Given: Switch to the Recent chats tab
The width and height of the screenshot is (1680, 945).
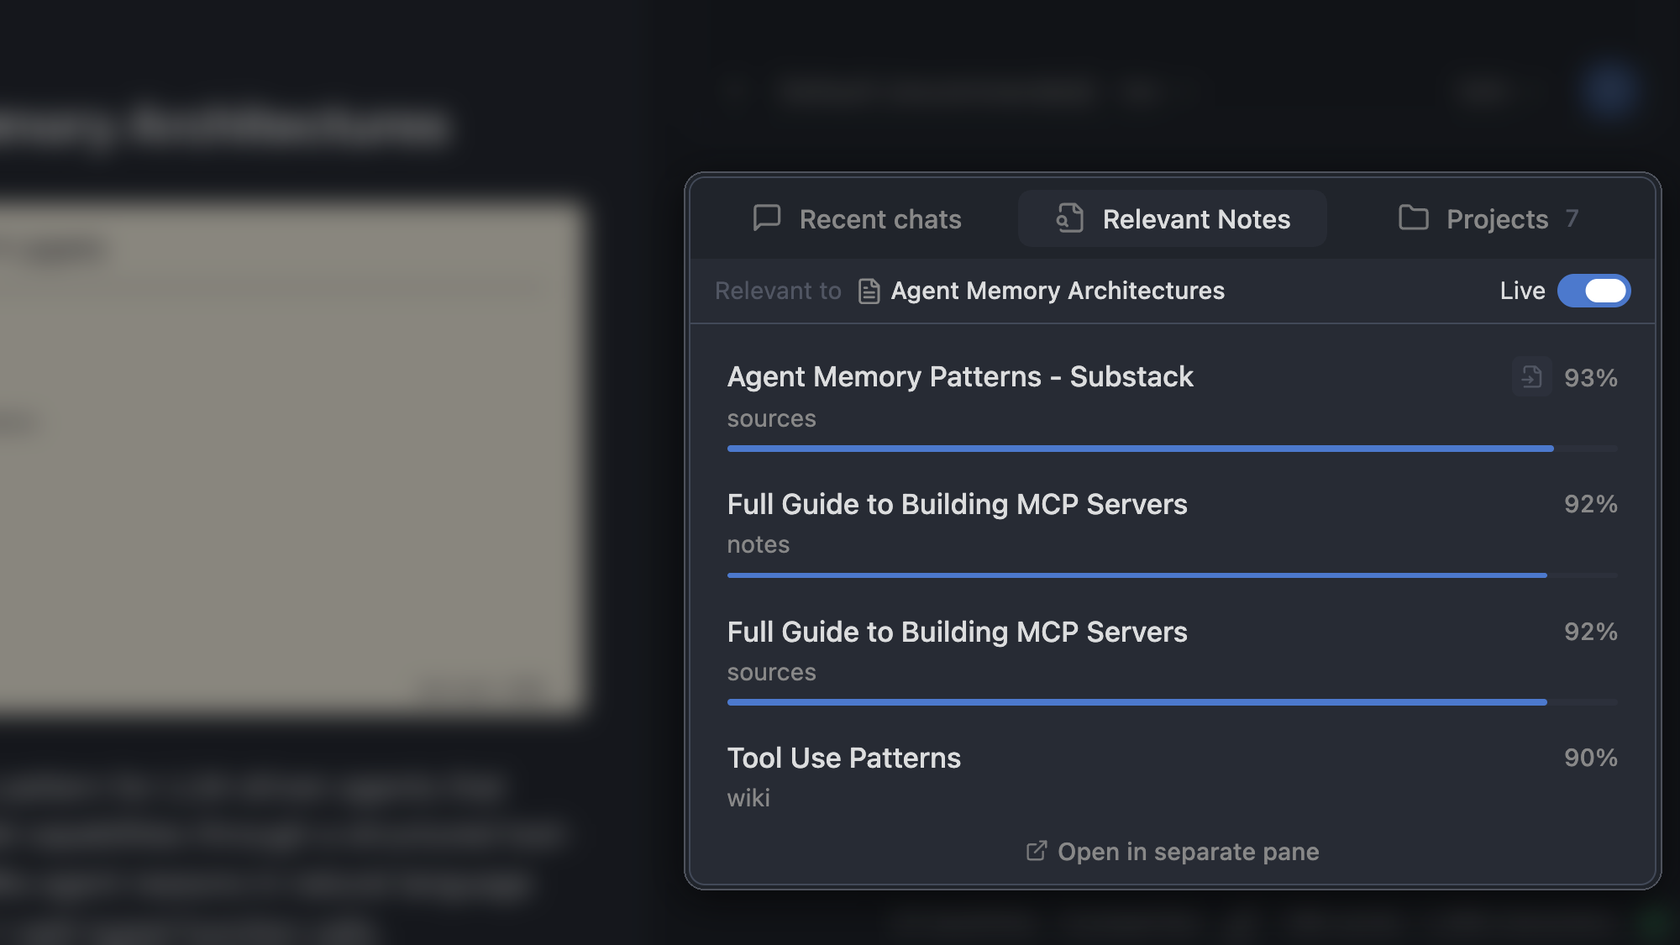Looking at the screenshot, I should pos(857,219).
